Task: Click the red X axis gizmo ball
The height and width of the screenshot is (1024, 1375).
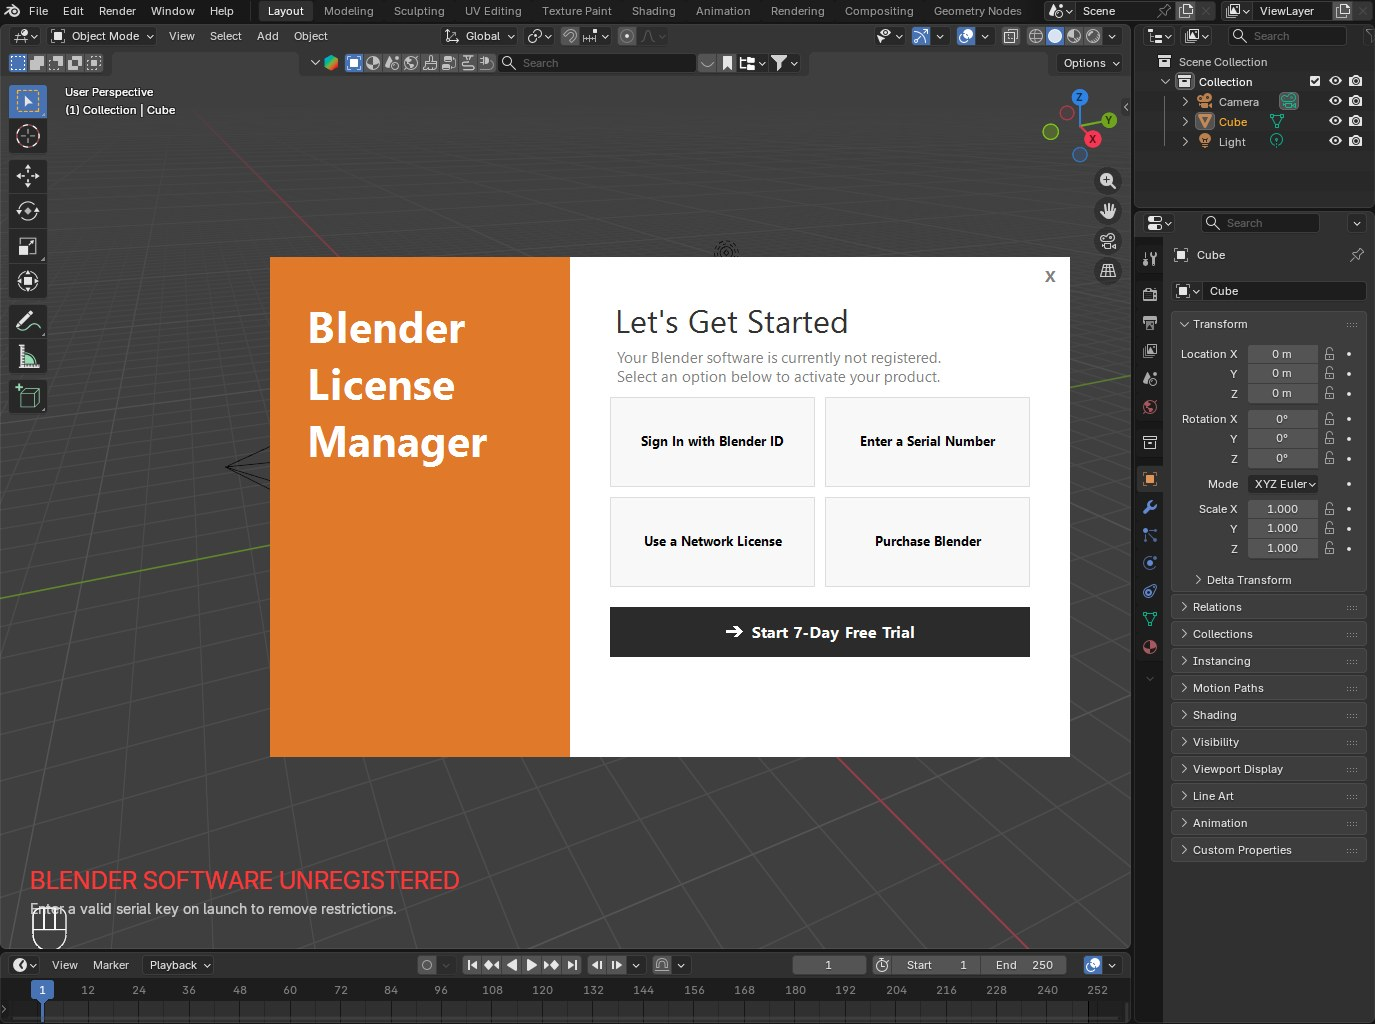Action: point(1093,139)
